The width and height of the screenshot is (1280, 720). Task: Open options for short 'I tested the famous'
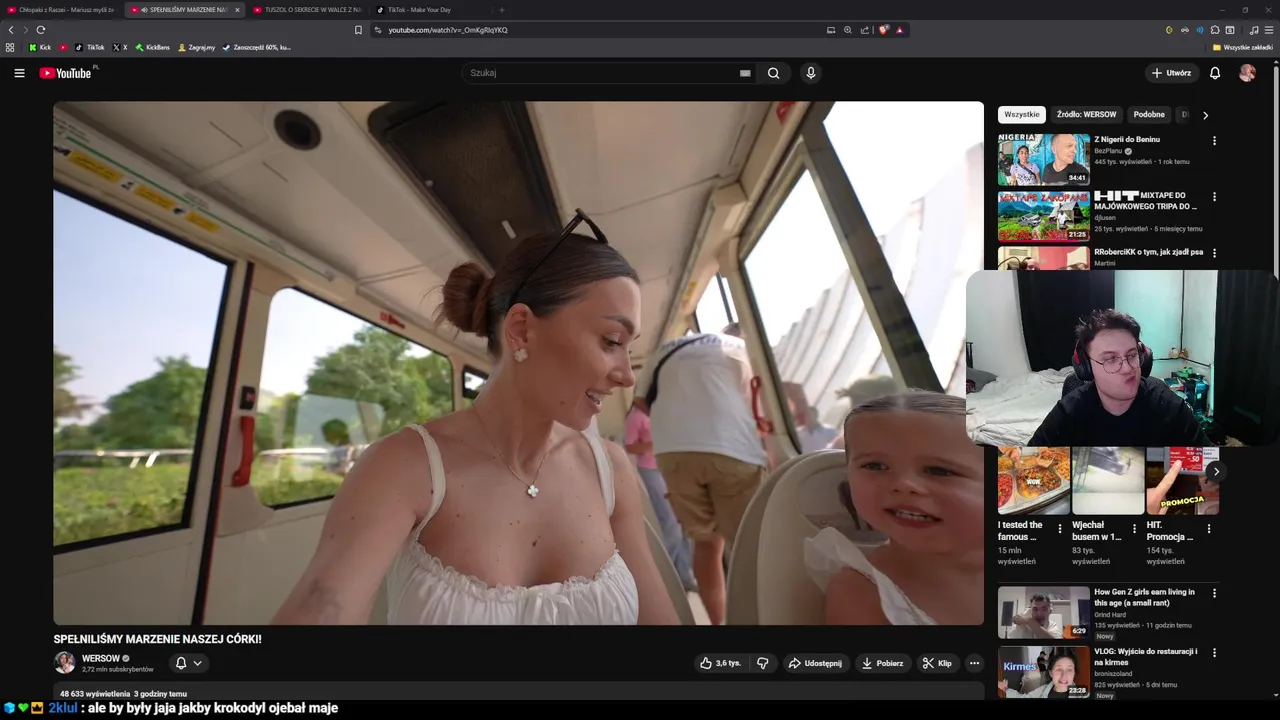(1060, 529)
